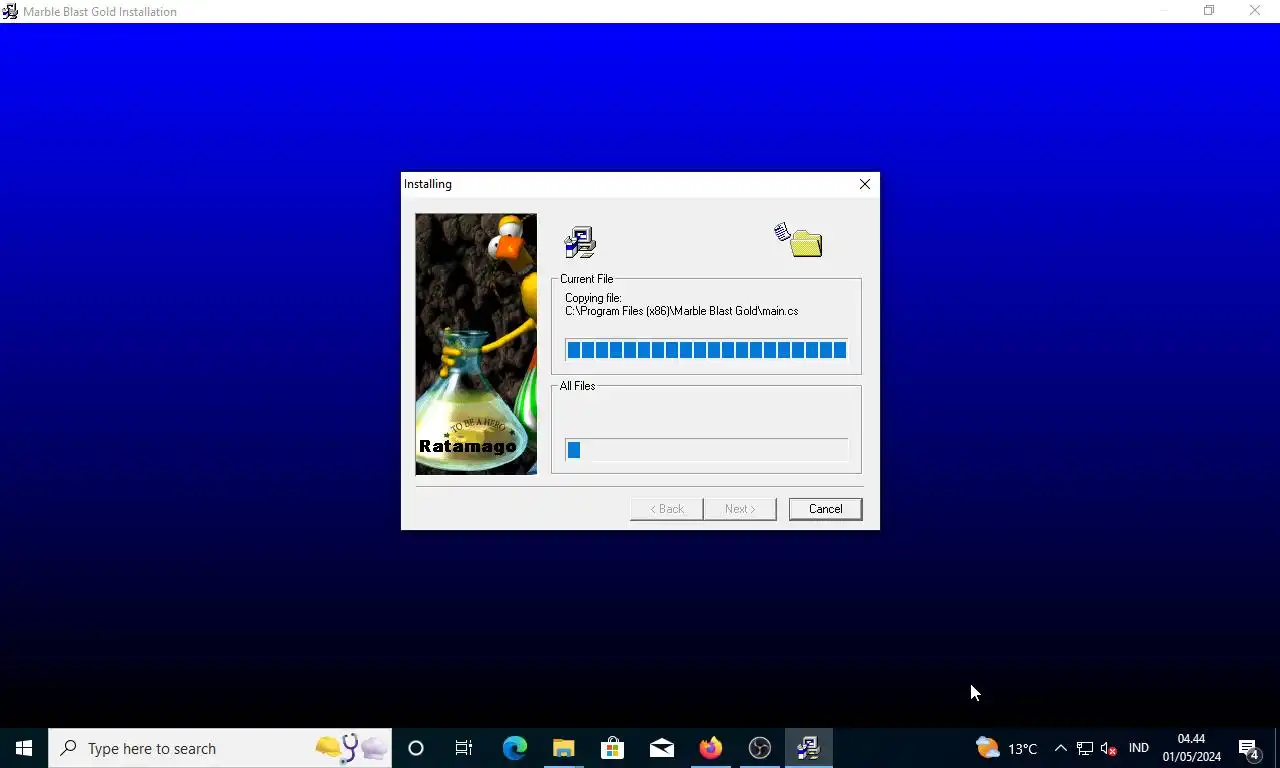Viewport: 1280px width, 768px height.
Task: Open the clock showing 04.44
Action: [x=1191, y=748]
